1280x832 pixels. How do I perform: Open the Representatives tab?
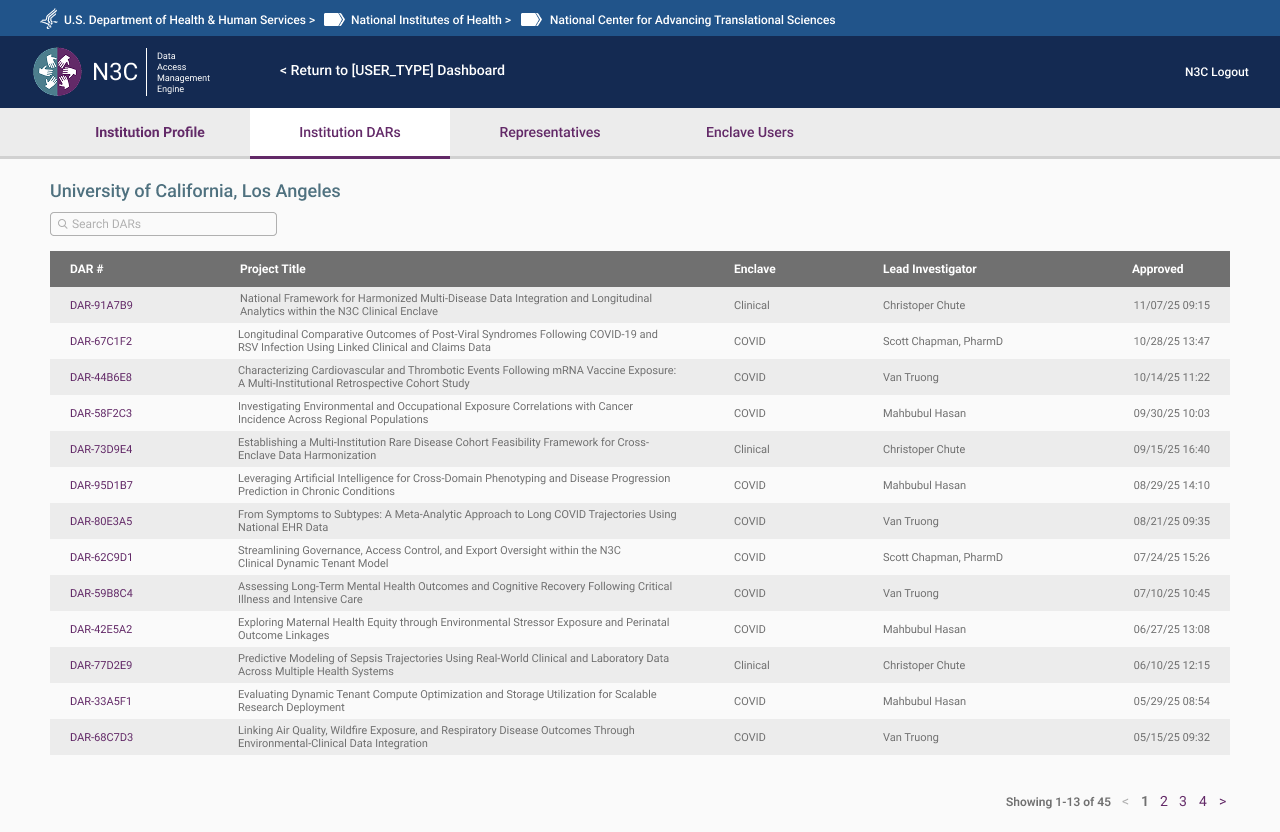click(x=550, y=132)
